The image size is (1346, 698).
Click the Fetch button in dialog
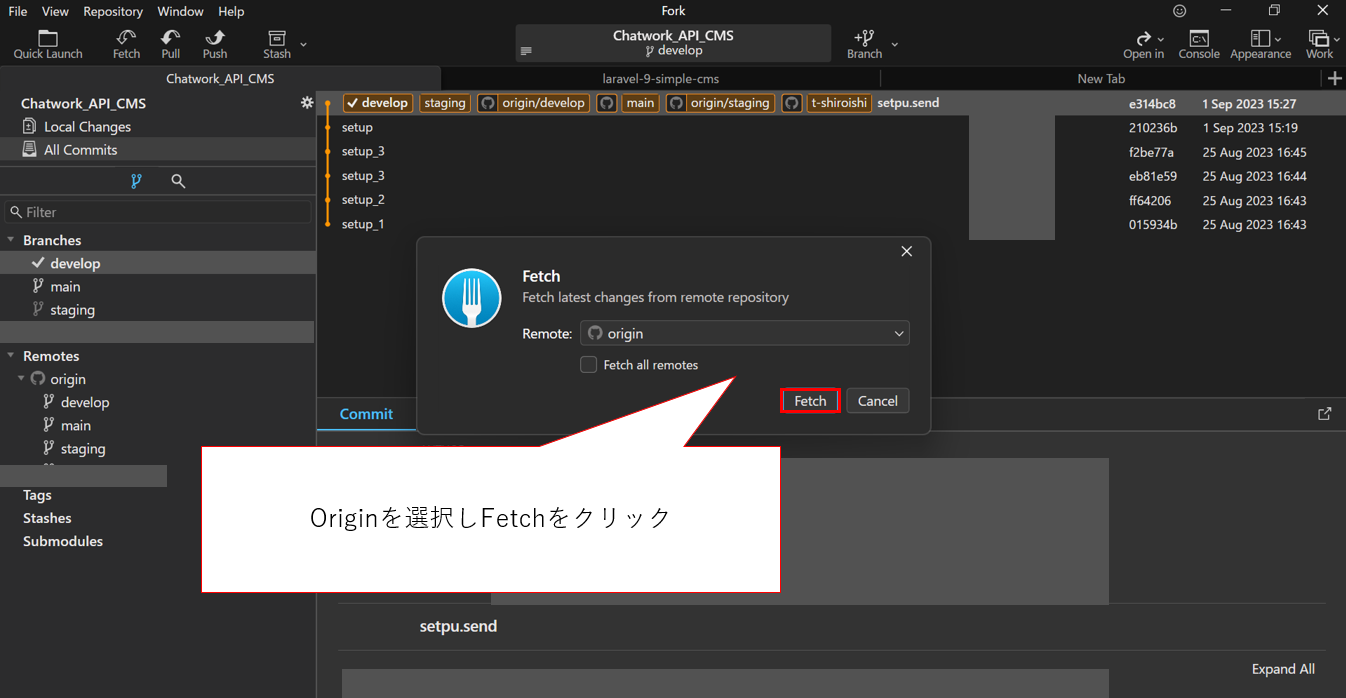[810, 401]
